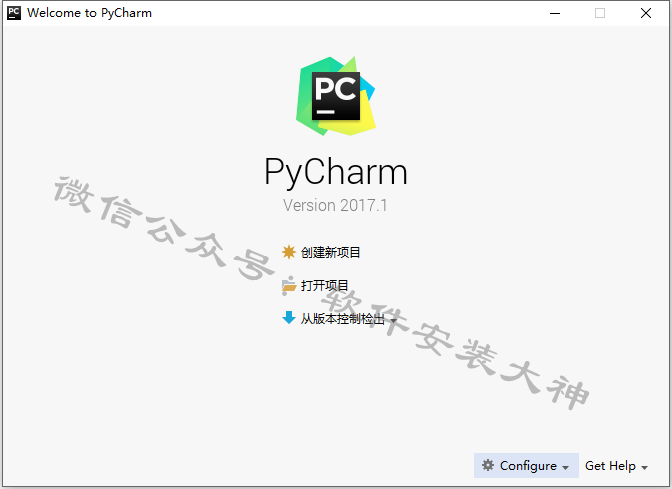Click the orange starburst Create New Project icon
672x489 pixels.
pyautogui.click(x=289, y=252)
